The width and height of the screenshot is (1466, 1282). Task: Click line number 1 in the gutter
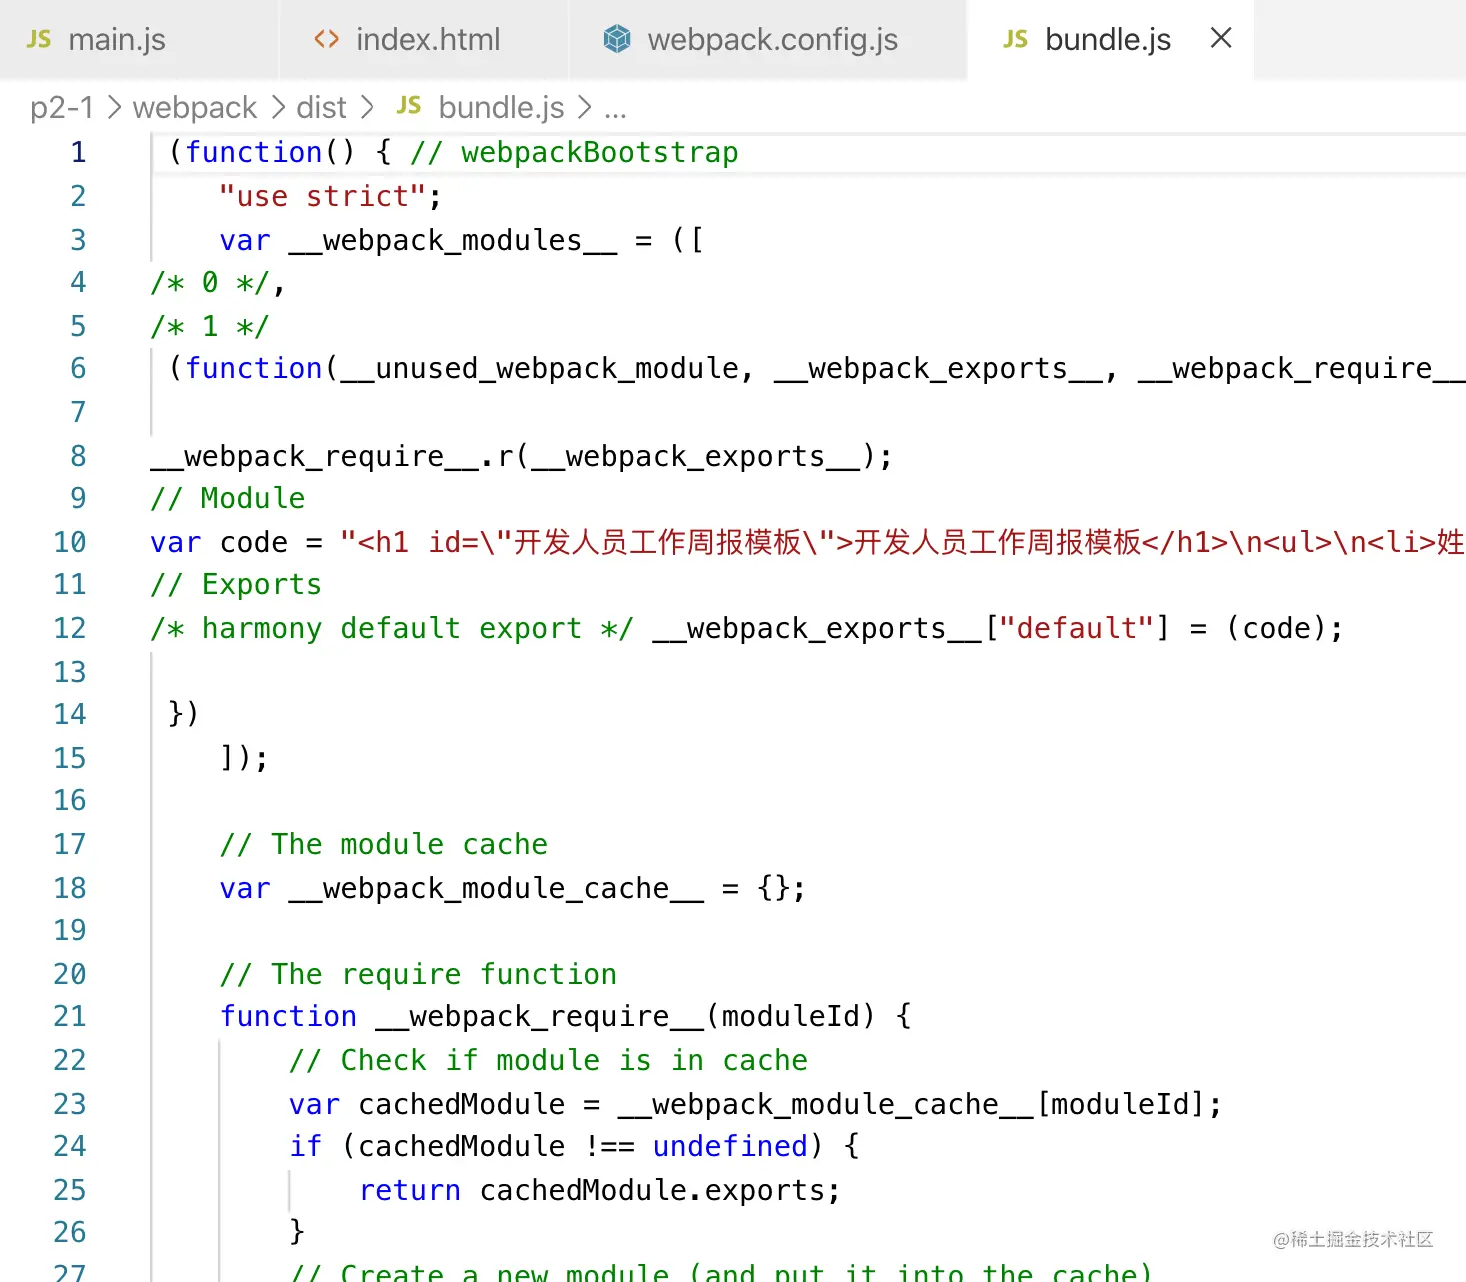click(x=78, y=152)
